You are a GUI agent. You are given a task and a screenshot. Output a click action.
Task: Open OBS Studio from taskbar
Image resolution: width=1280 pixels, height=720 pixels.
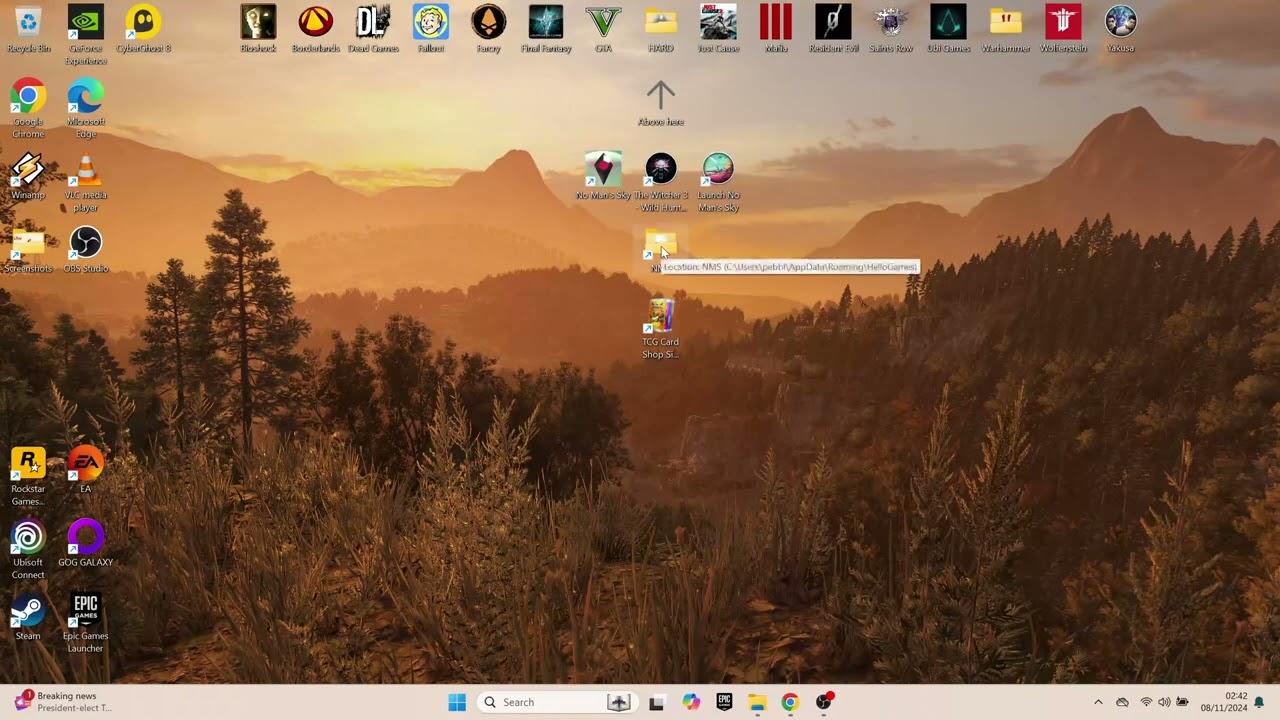(x=824, y=702)
